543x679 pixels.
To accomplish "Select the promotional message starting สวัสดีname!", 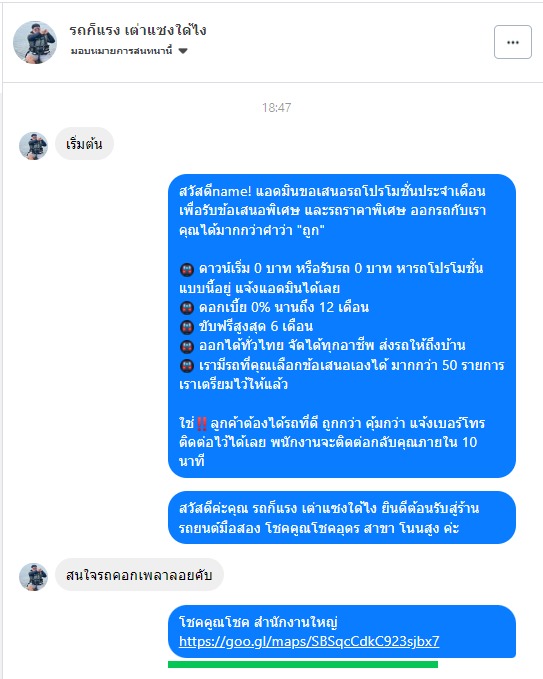I will [342, 326].
